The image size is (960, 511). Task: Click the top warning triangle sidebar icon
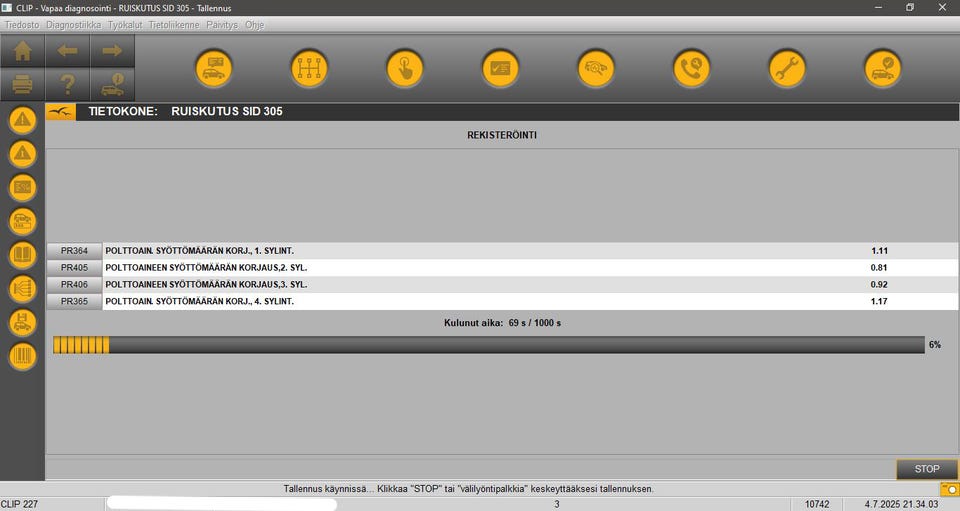pyautogui.click(x=23, y=120)
